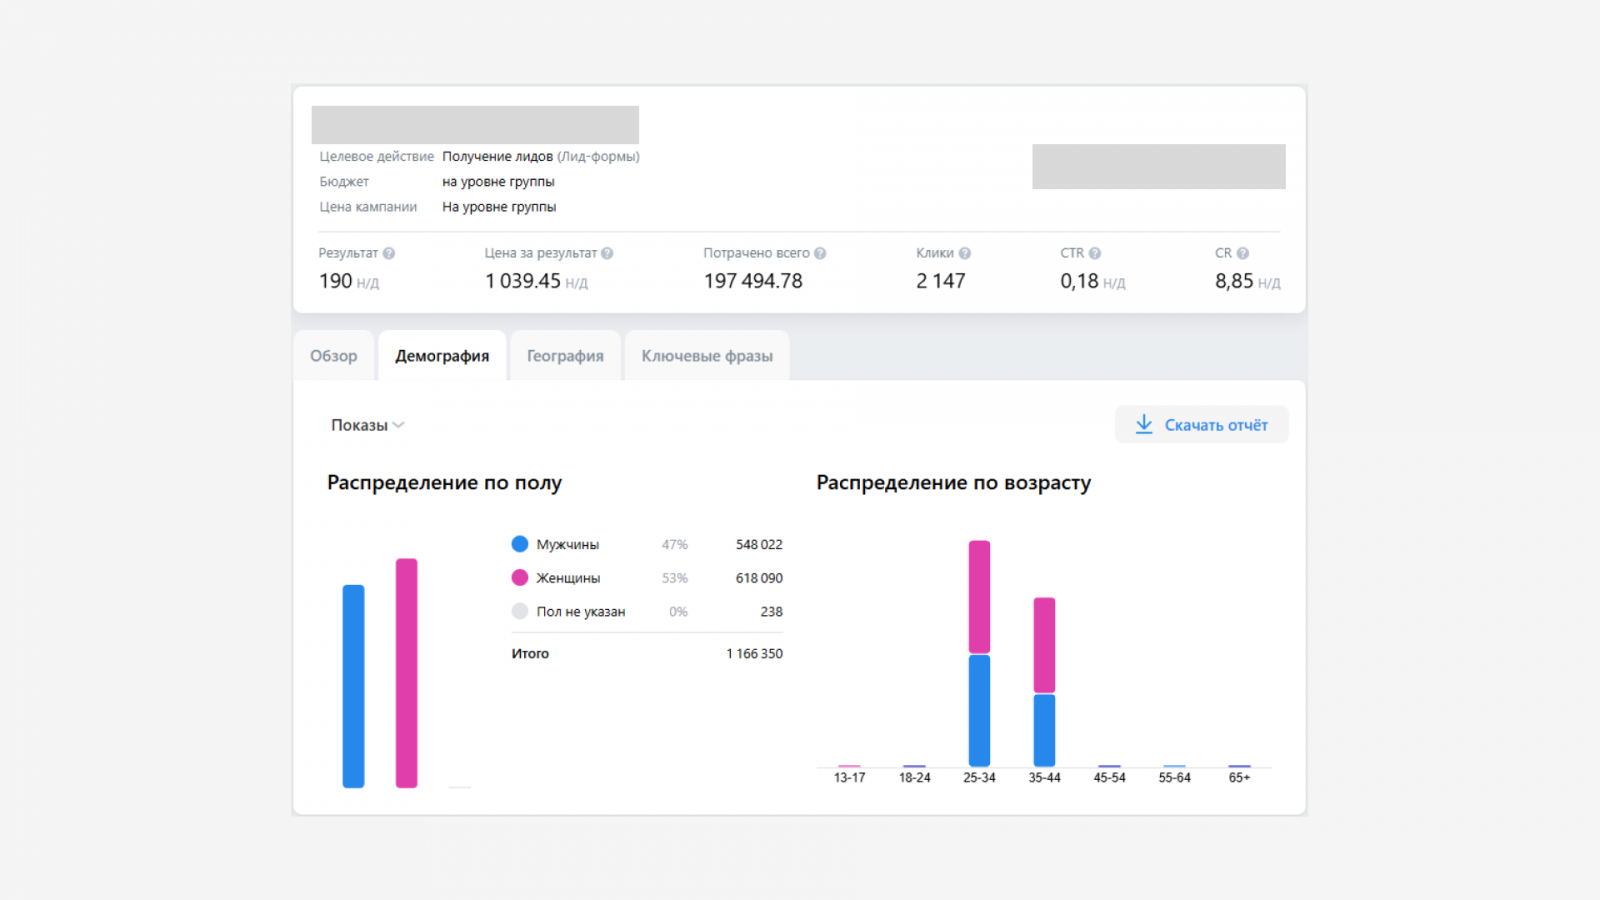The height and width of the screenshot is (900, 1600).
Task: Click question mark icon near Клики
Action: (x=965, y=253)
